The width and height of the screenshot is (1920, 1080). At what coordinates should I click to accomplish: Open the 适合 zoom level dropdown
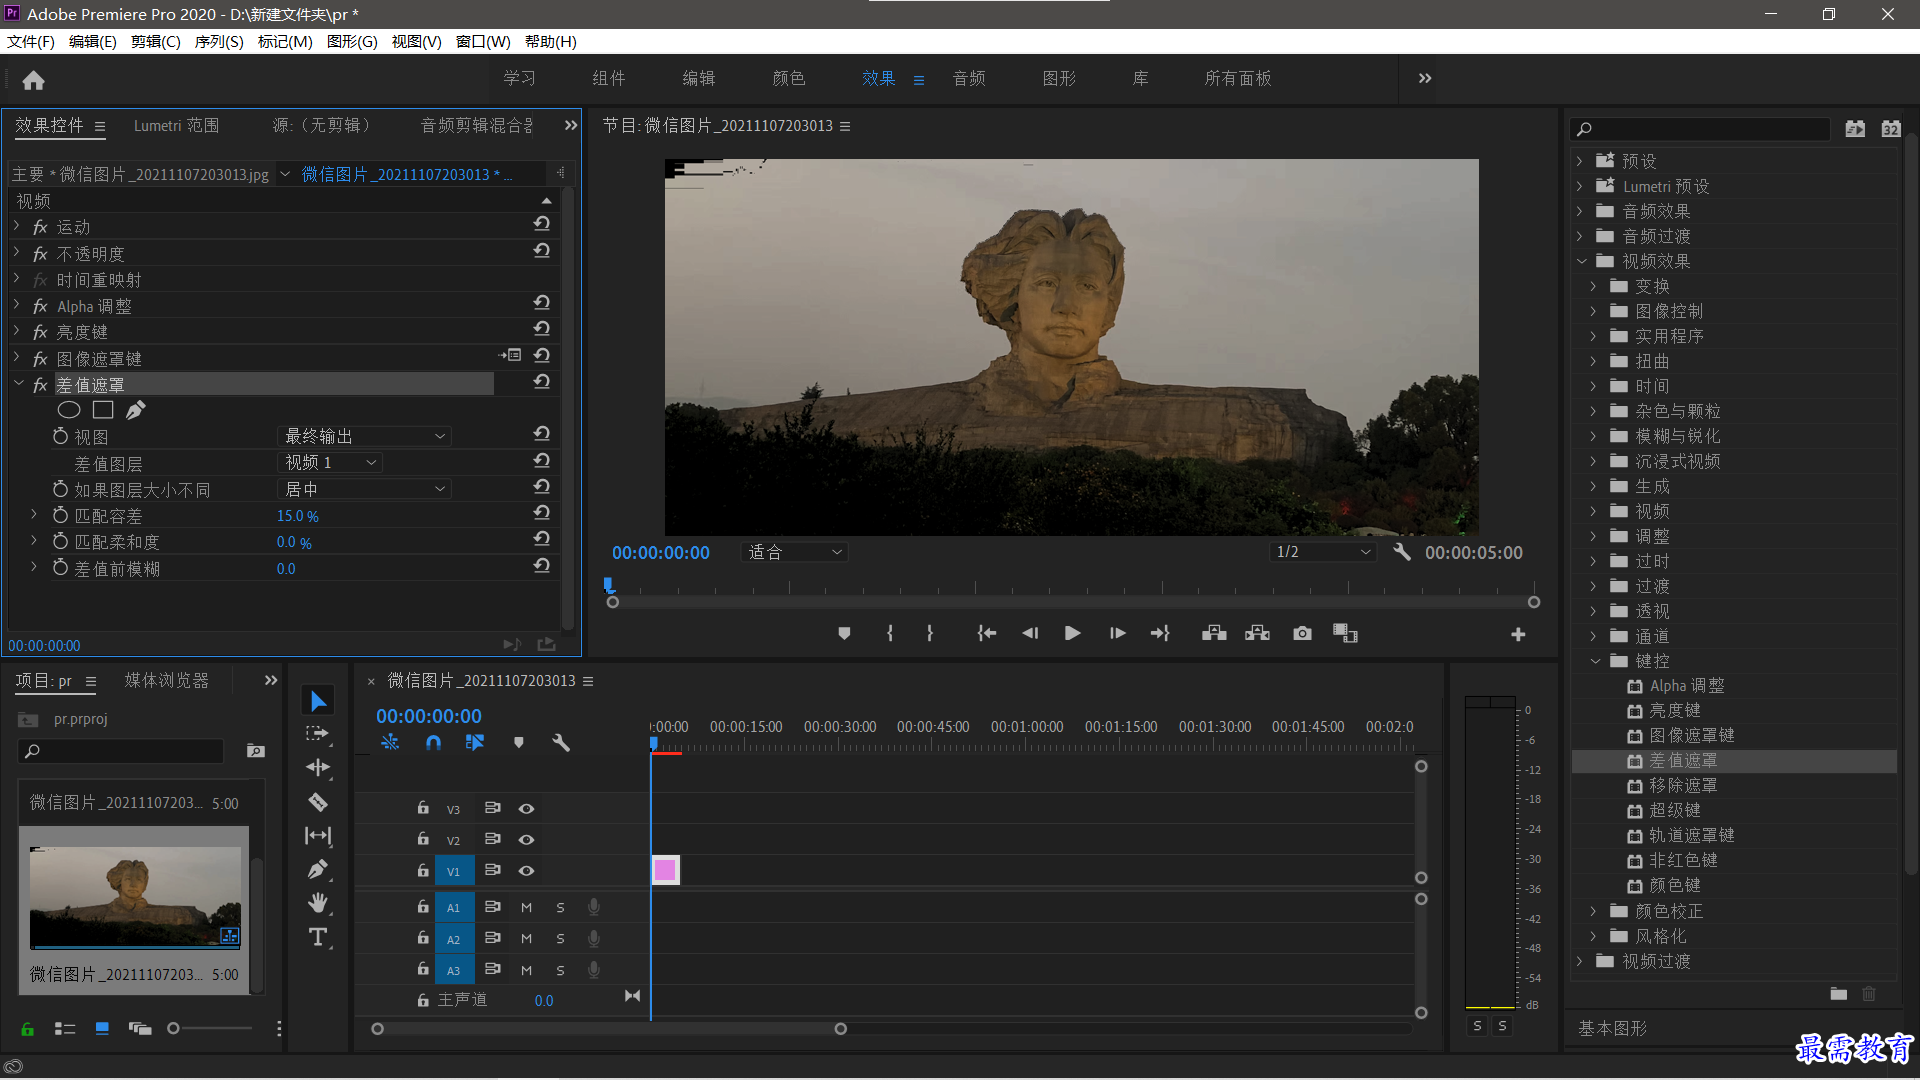point(795,552)
